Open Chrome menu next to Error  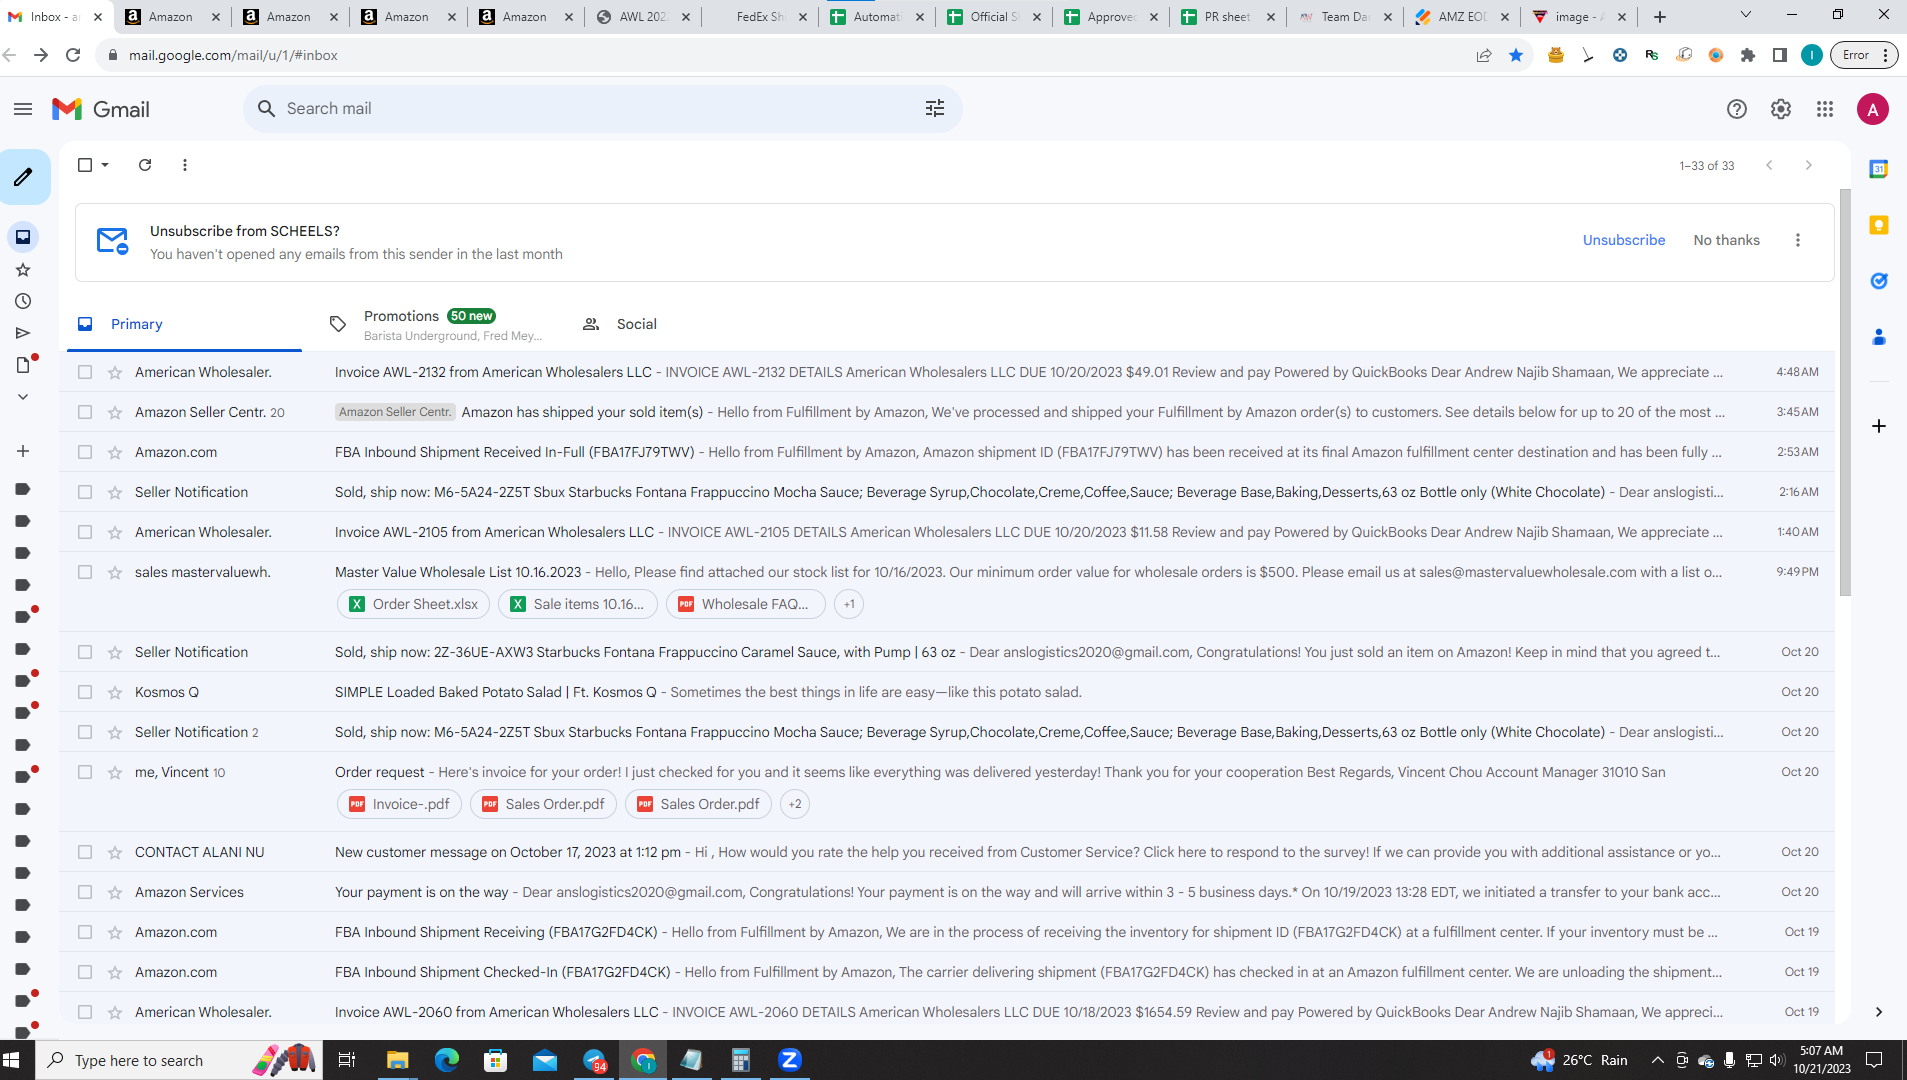click(1886, 55)
